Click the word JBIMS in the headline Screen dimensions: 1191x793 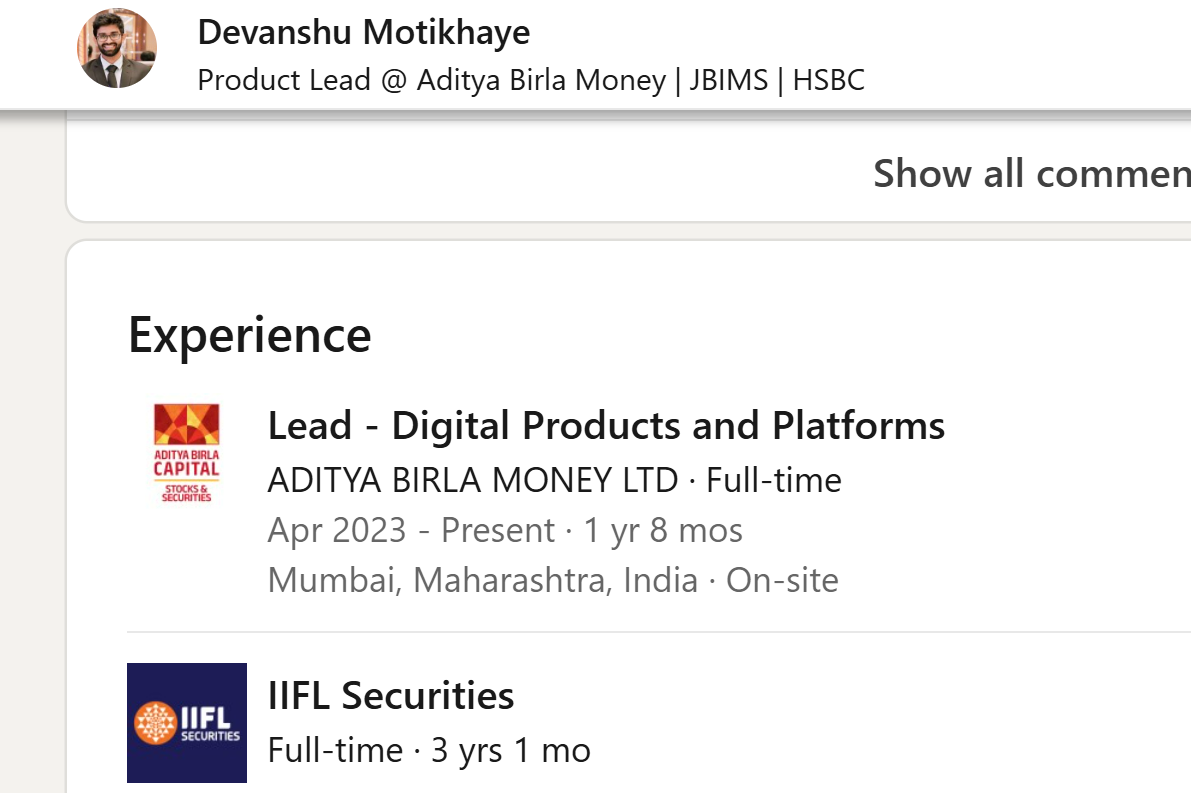point(728,80)
